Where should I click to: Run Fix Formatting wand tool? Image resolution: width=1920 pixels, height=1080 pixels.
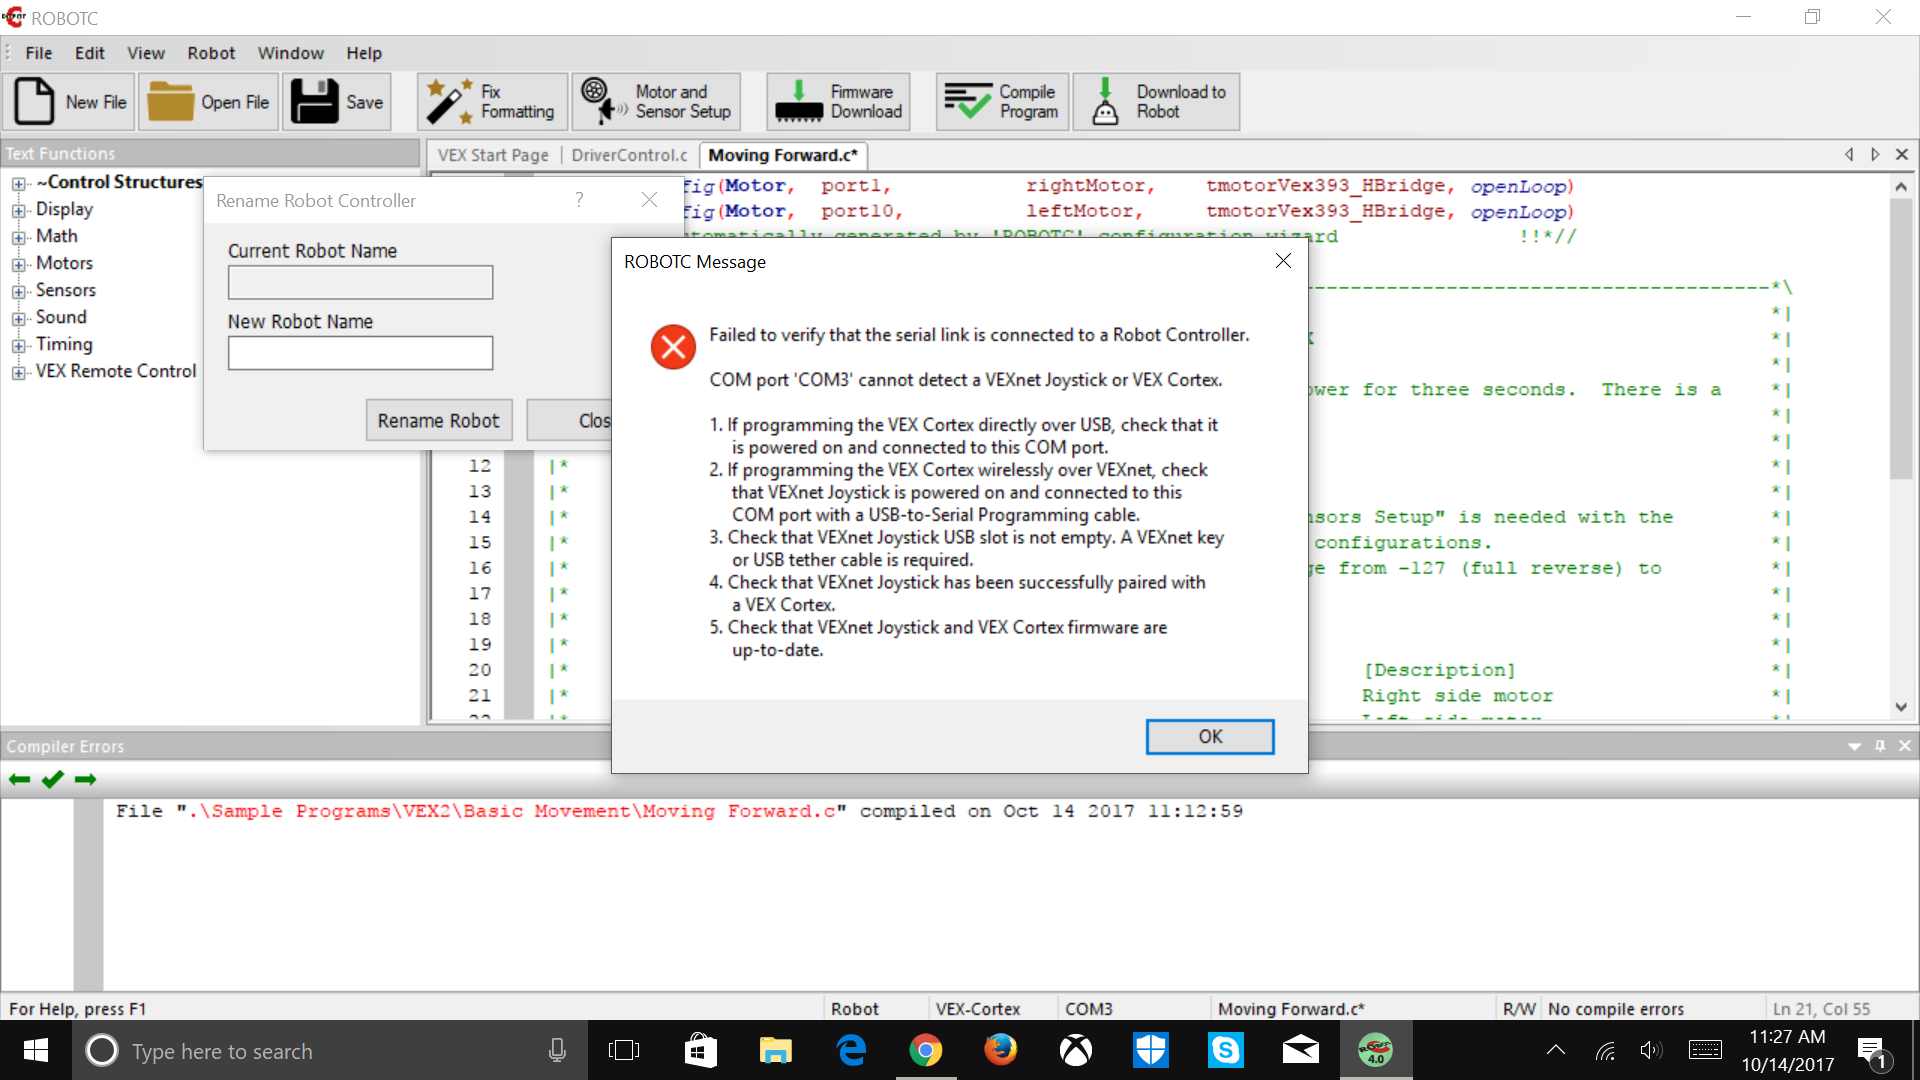(x=492, y=101)
